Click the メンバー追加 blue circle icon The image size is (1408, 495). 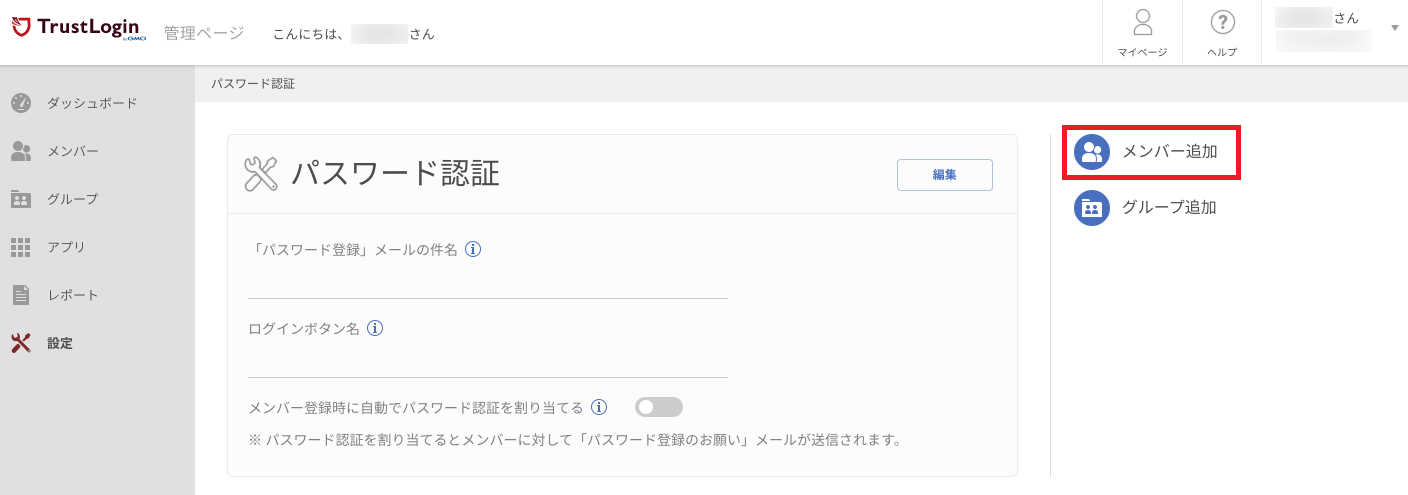coord(1092,152)
